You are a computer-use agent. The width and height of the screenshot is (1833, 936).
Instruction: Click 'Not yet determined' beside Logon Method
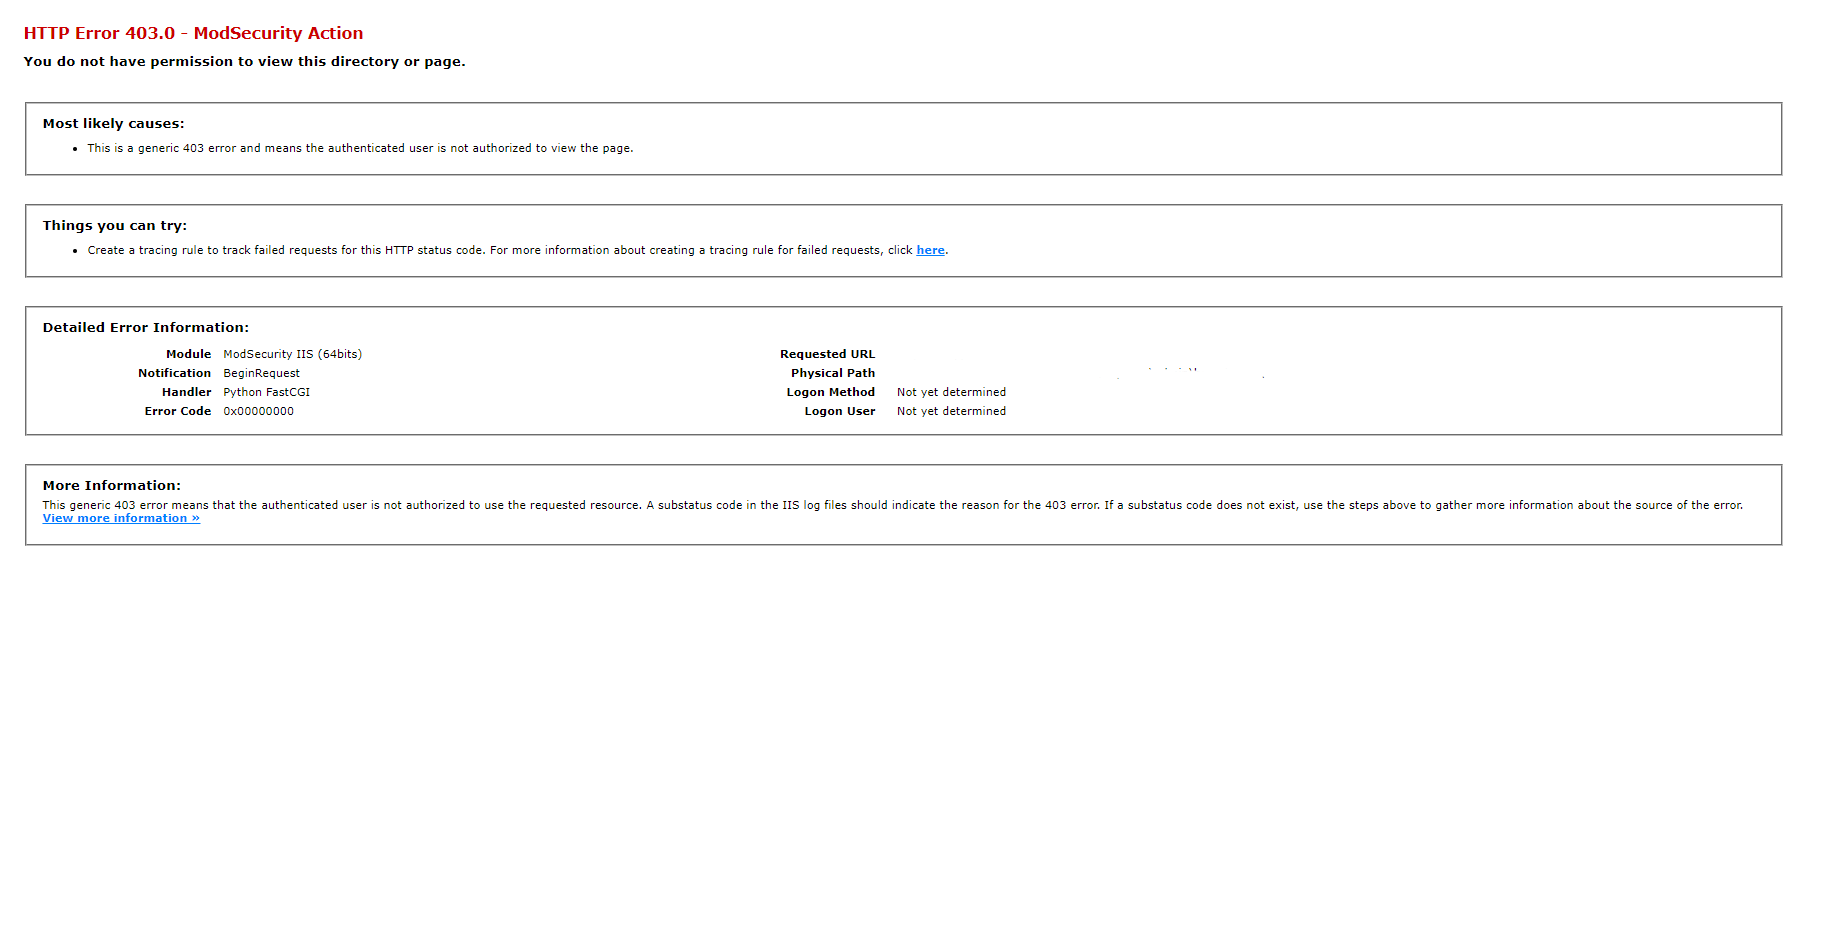click(951, 392)
